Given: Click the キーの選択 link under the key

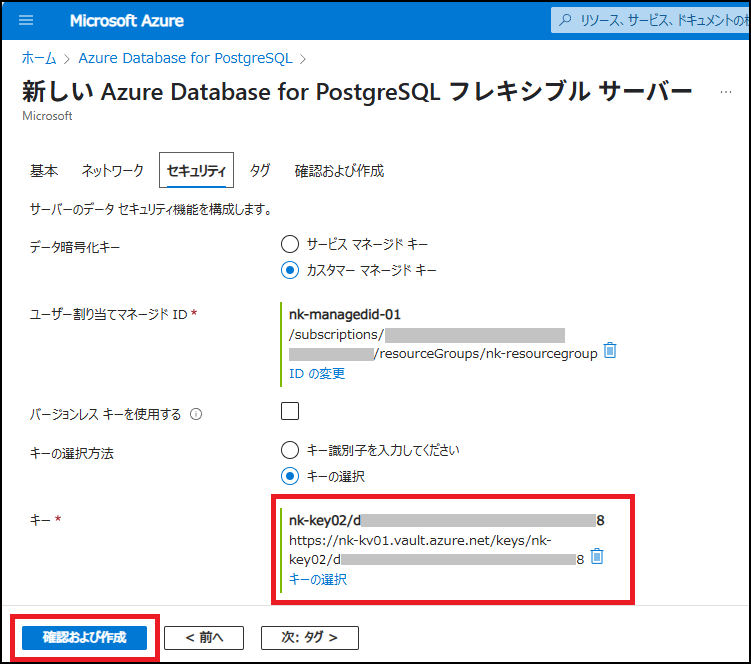Looking at the screenshot, I should point(318,580).
